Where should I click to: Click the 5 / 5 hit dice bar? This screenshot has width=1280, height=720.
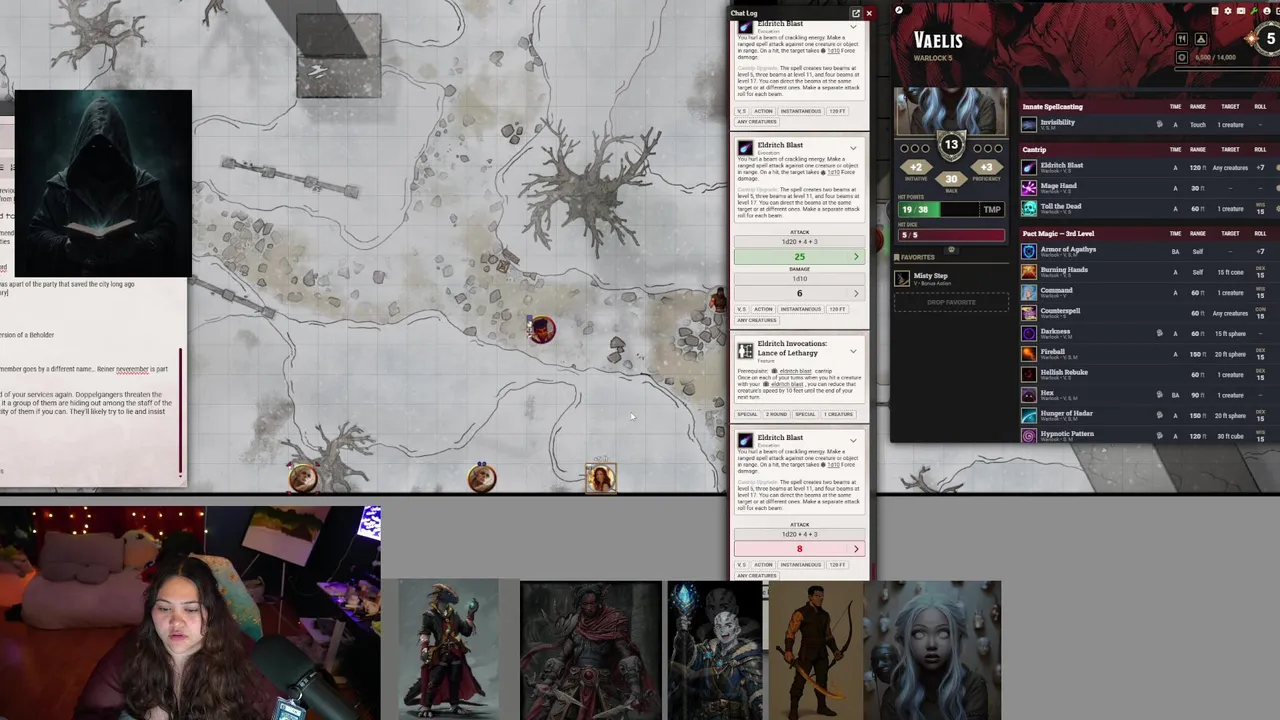tap(951, 235)
